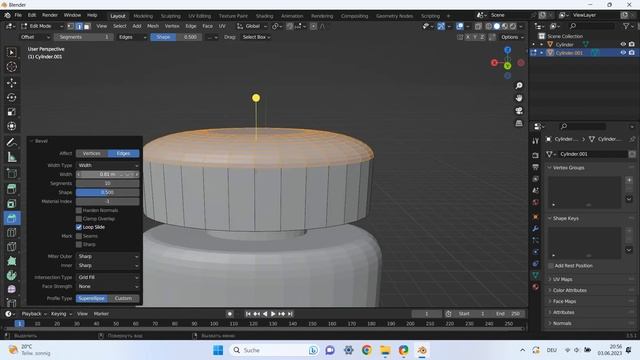Select the Transform tool

pyautogui.click(x=11, y=126)
